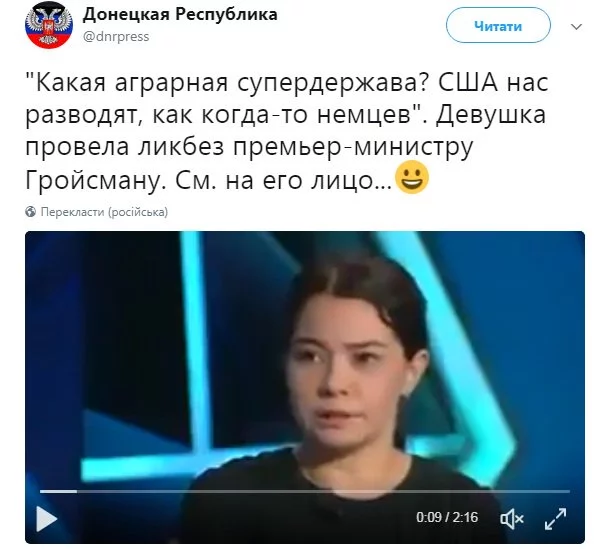
Task: Enter fullscreen with the expand arrows icon
Action: point(555,518)
